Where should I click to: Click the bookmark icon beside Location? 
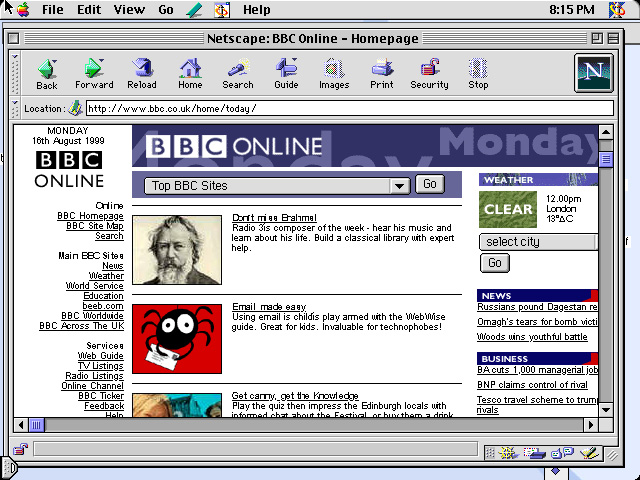click(75, 108)
